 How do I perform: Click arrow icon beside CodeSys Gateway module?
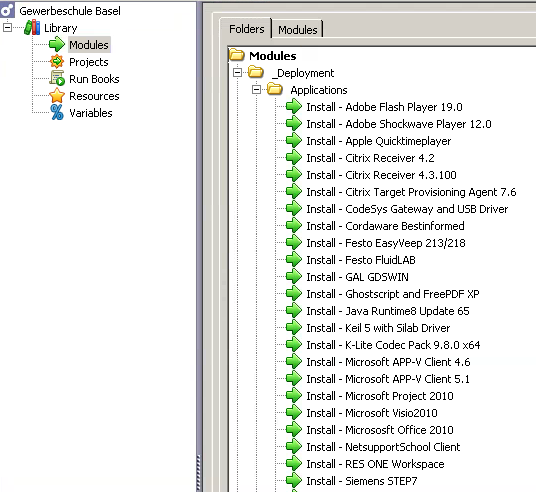coord(294,209)
